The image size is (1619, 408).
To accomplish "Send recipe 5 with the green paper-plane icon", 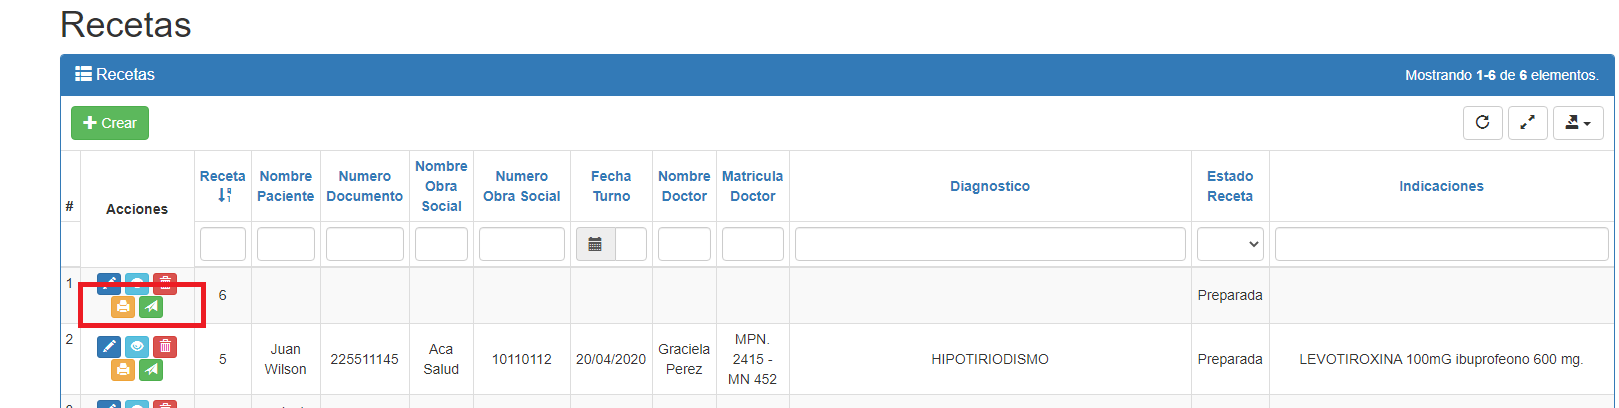I will [x=151, y=370].
